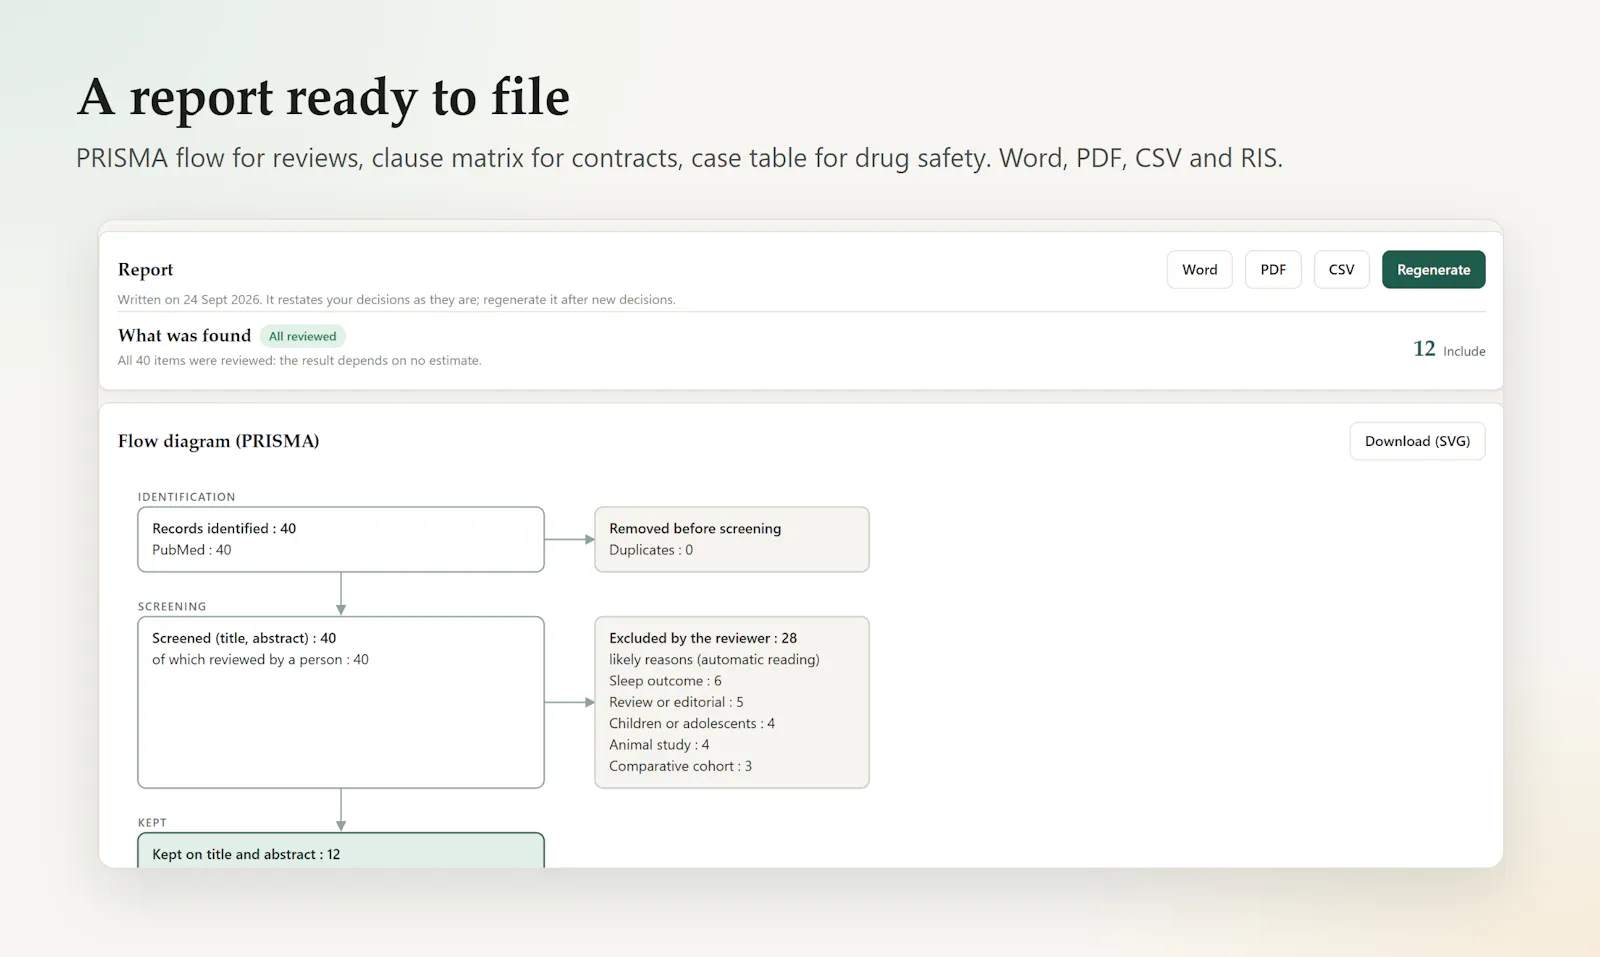The image size is (1600, 957).
Task: Click the KEPT stage label
Action: click(152, 823)
